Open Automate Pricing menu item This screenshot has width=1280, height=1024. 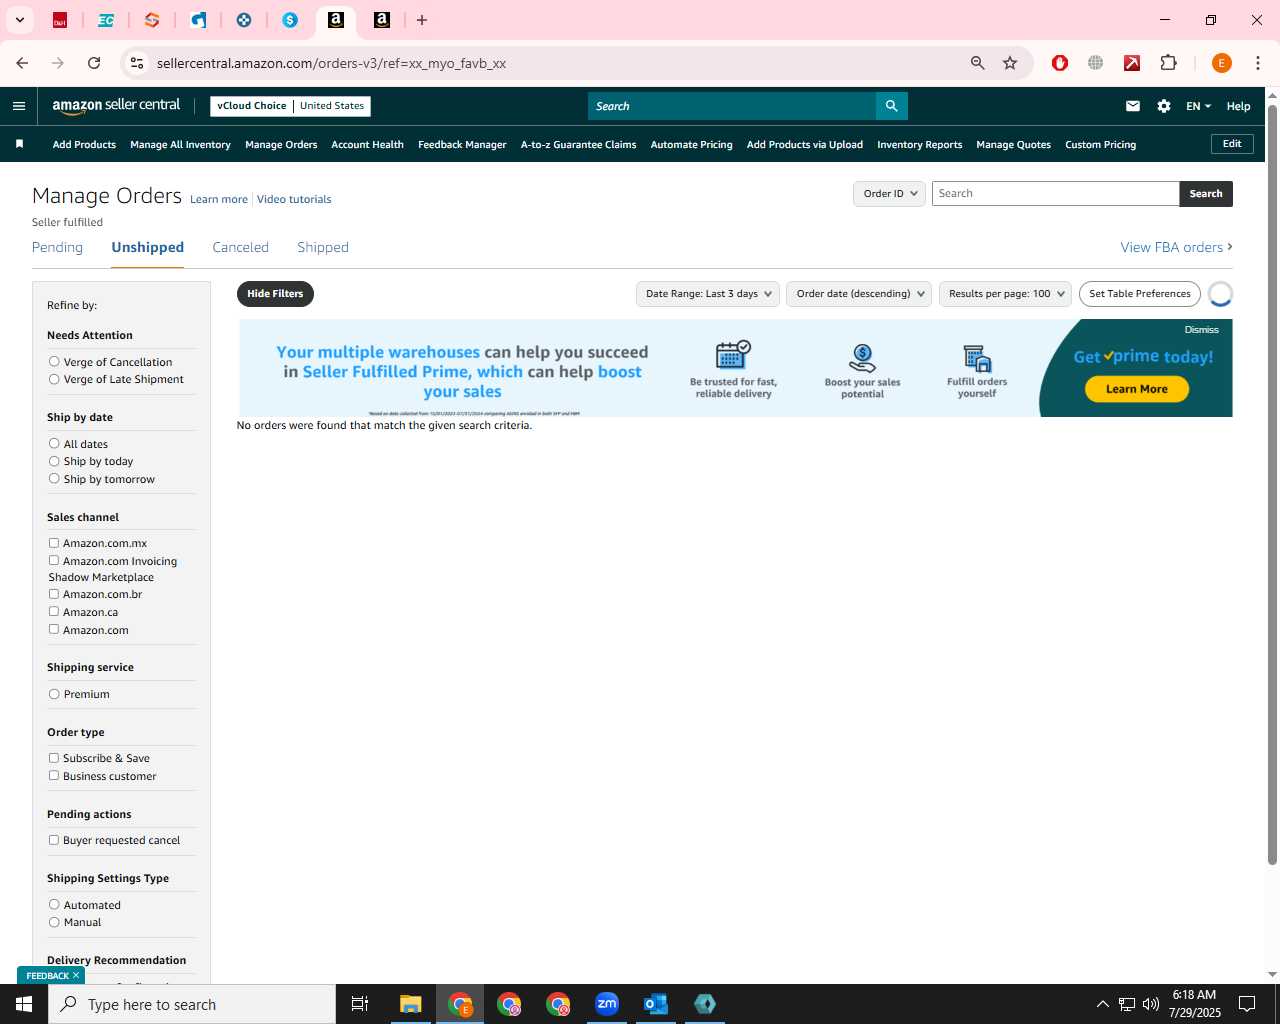tap(691, 145)
